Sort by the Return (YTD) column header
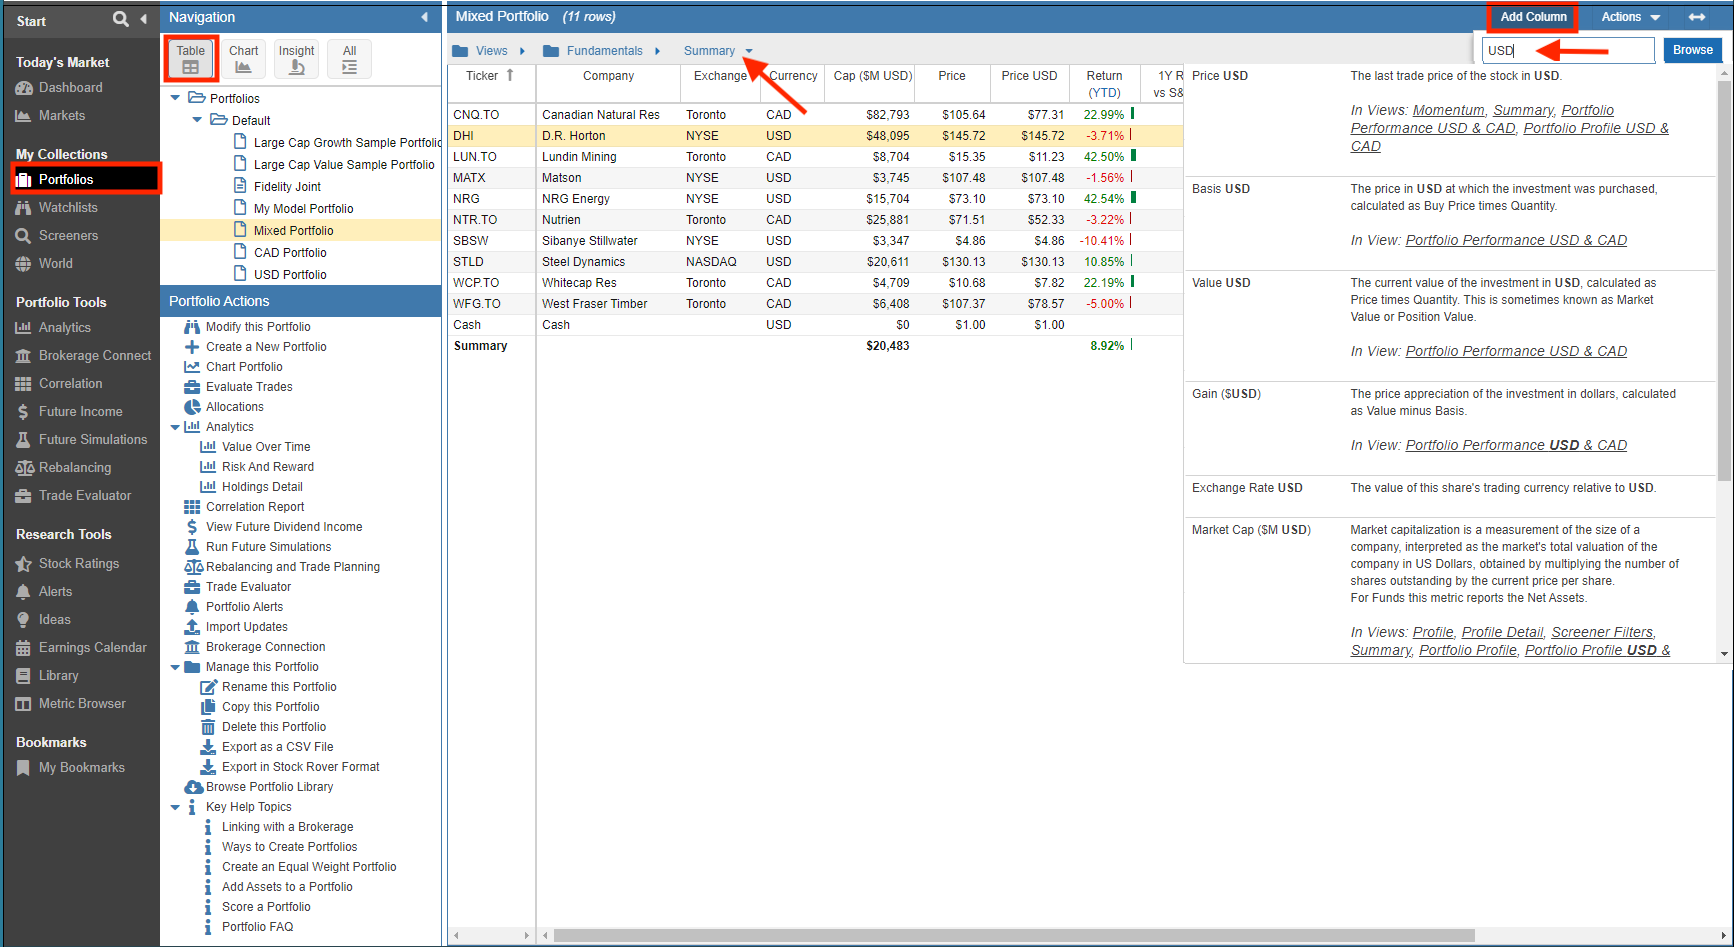Viewport: 1734px width, 947px height. coord(1104,84)
